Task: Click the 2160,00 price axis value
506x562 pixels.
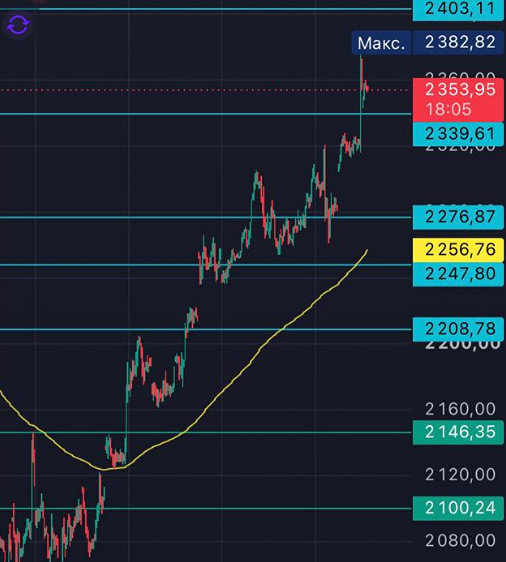Action: [x=460, y=409]
